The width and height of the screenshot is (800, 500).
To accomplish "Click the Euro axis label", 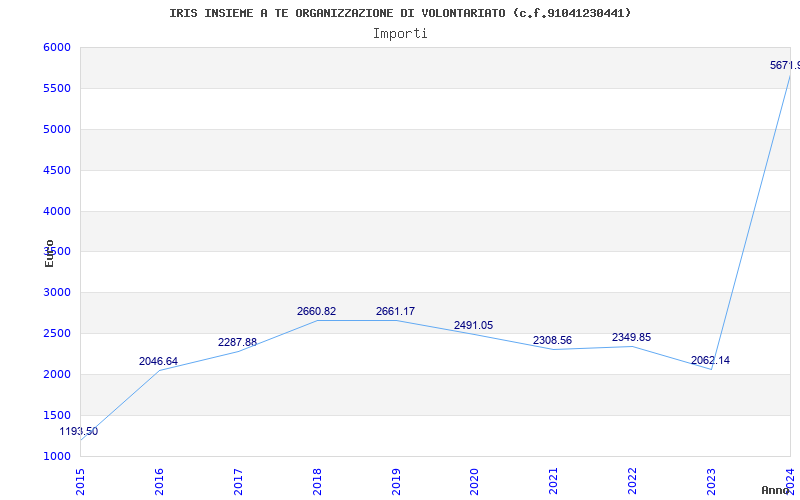I will pyautogui.click(x=49, y=253).
